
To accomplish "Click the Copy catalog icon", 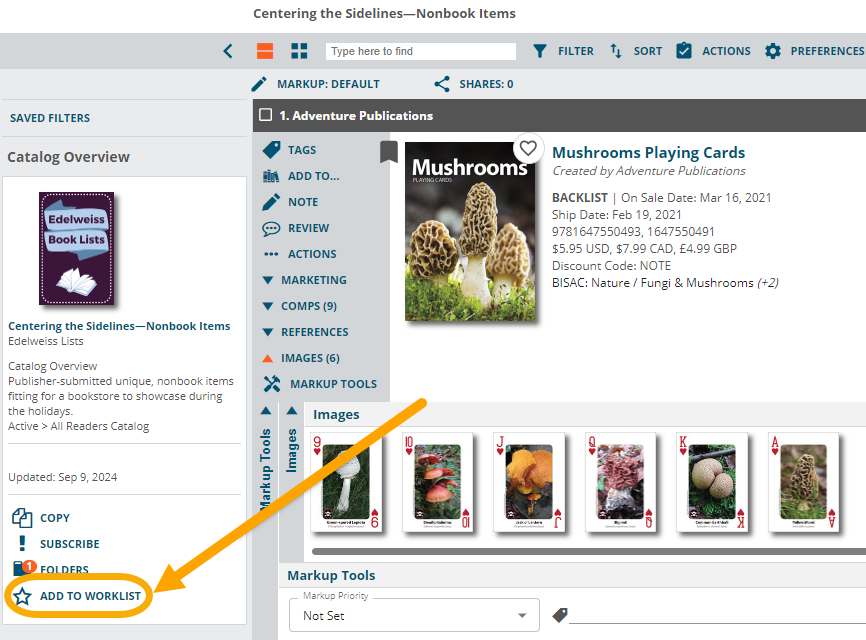I will (x=22, y=518).
